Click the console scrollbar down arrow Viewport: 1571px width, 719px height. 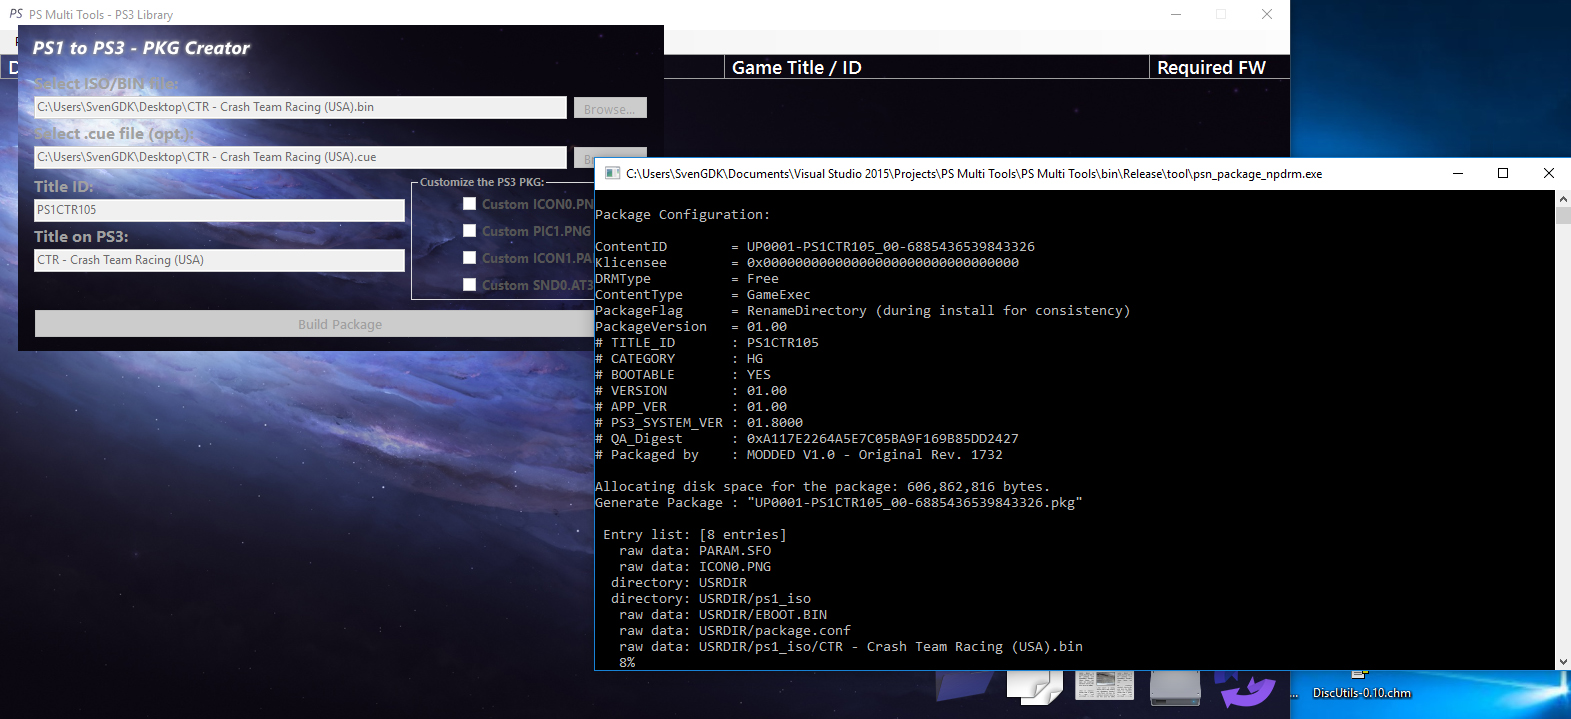[x=1563, y=662]
